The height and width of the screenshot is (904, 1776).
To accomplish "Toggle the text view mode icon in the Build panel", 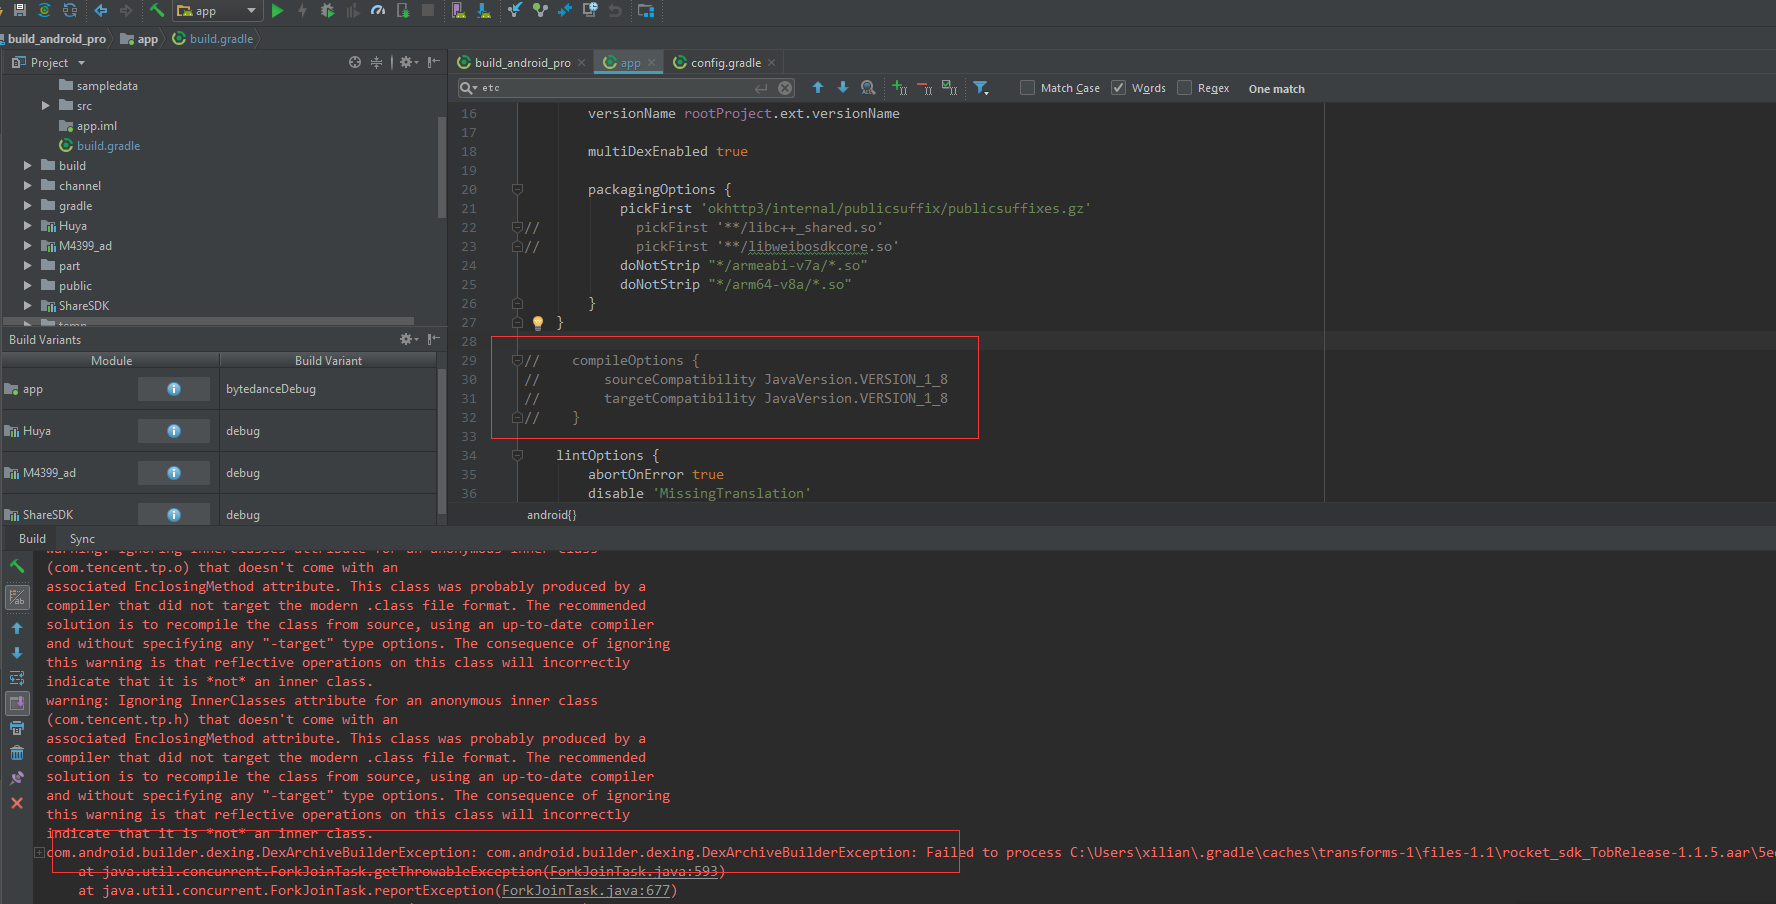I will [x=17, y=598].
